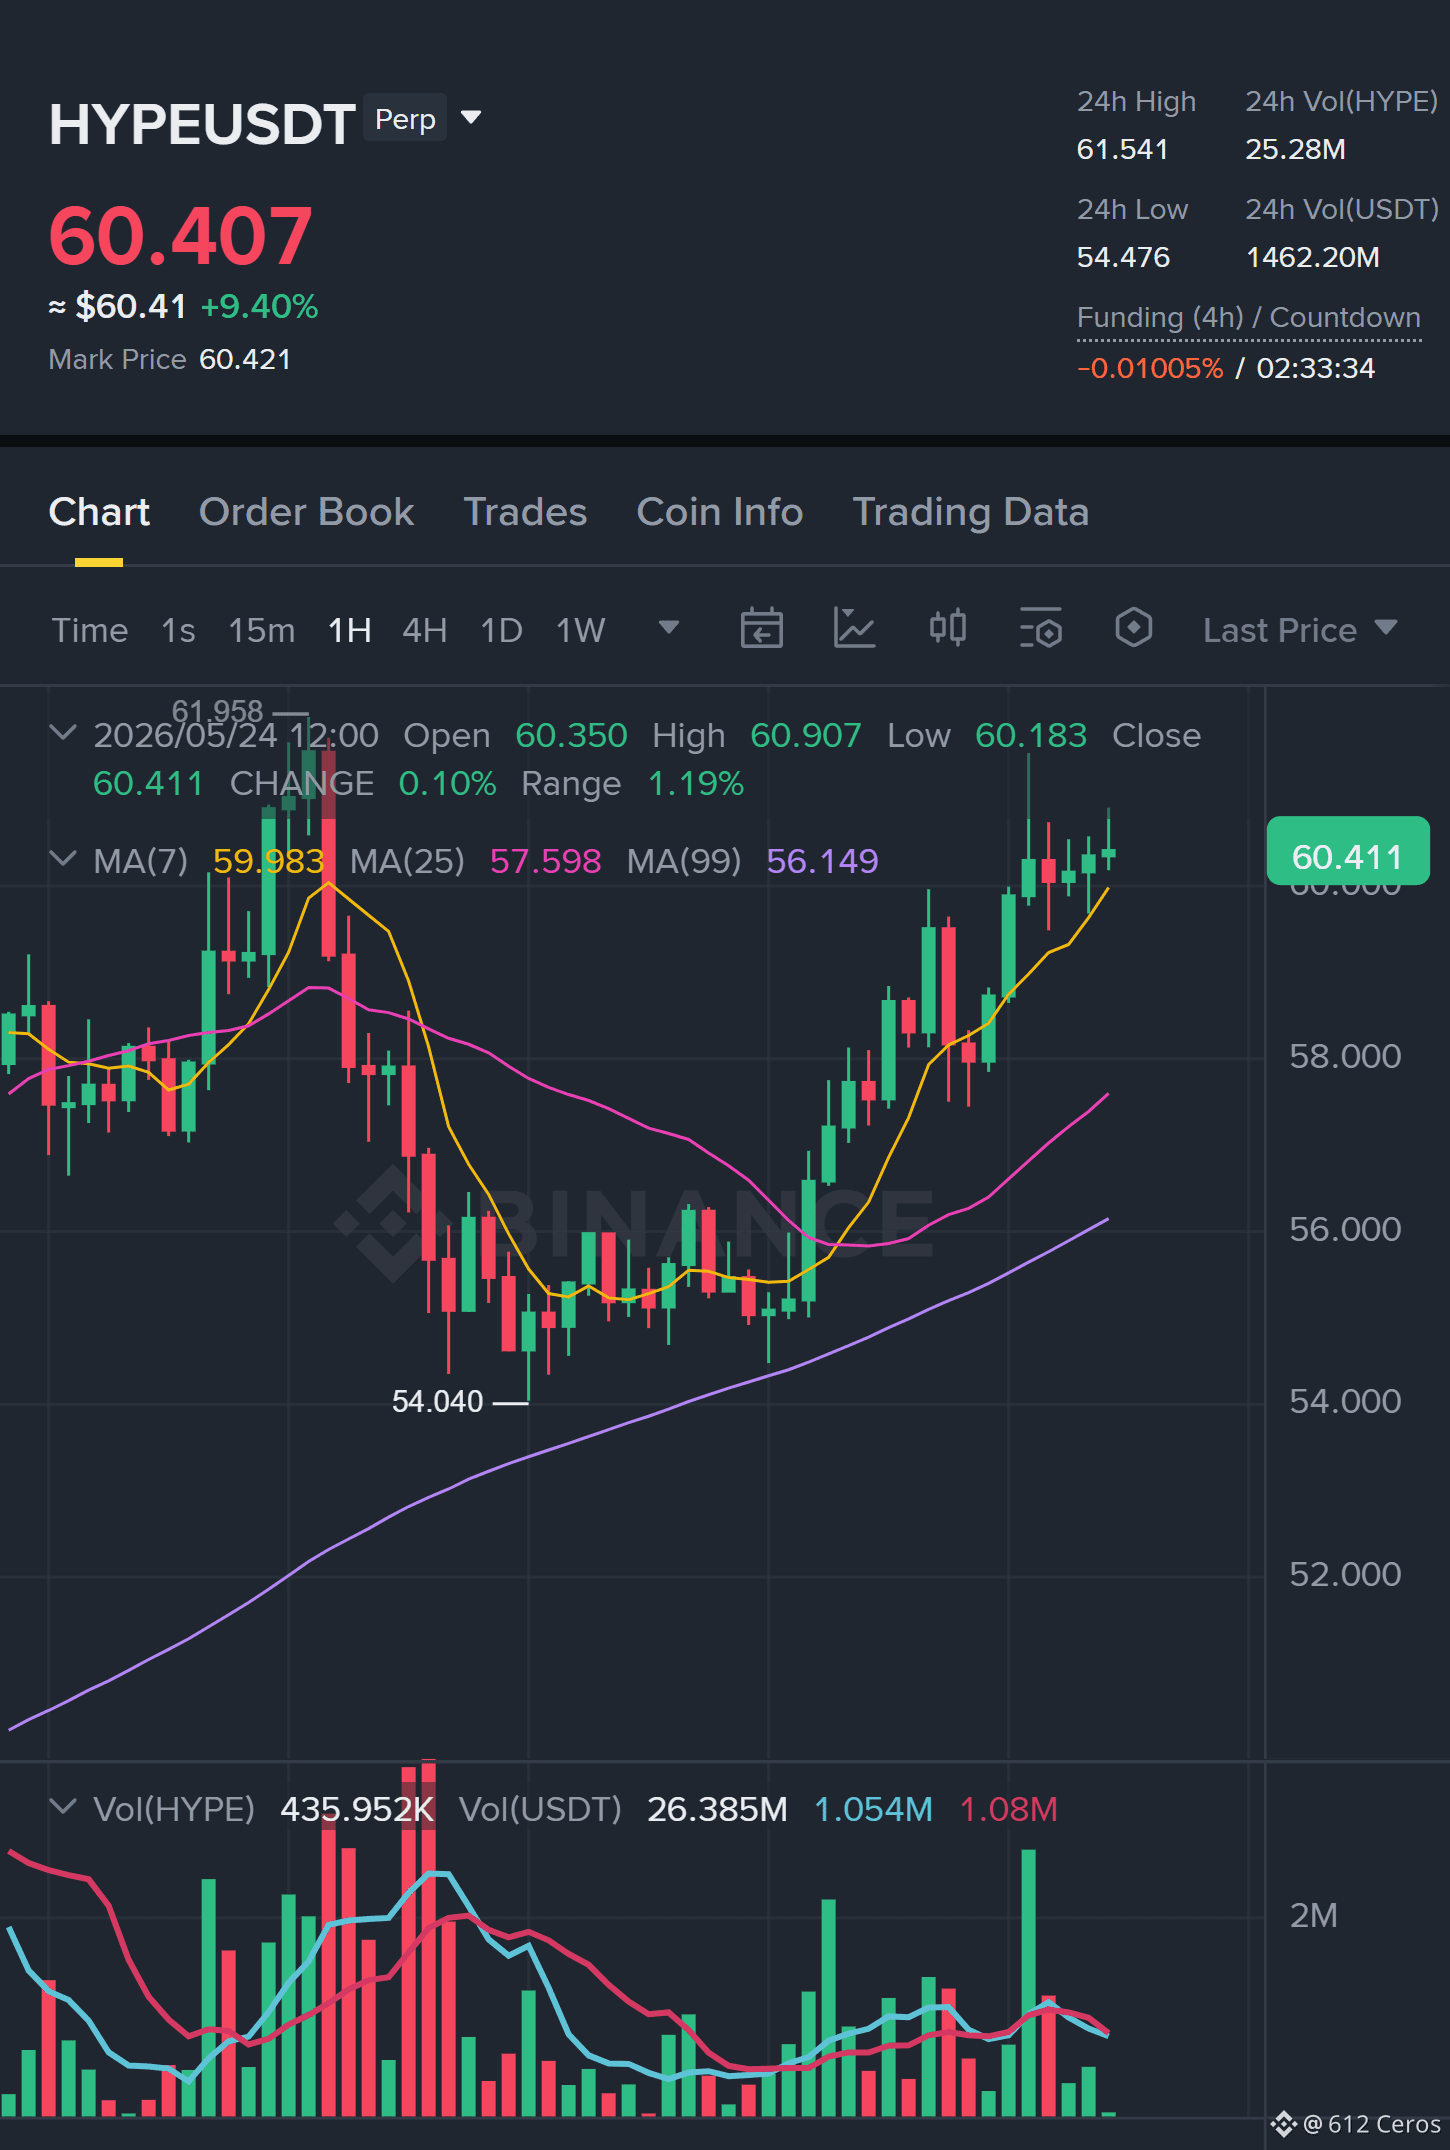Click the Binance logo by 612 Ceros
Image resolution: width=1450 pixels, height=2150 pixels.
[1283, 2123]
